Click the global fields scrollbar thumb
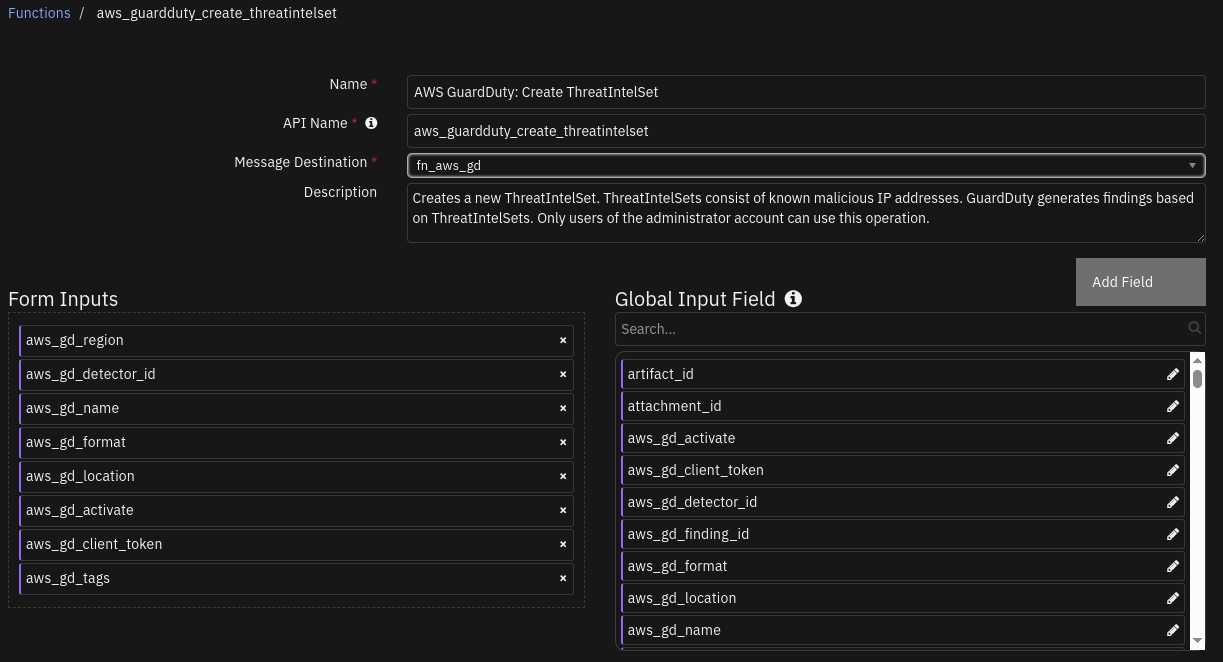The image size is (1223, 662). [1197, 379]
